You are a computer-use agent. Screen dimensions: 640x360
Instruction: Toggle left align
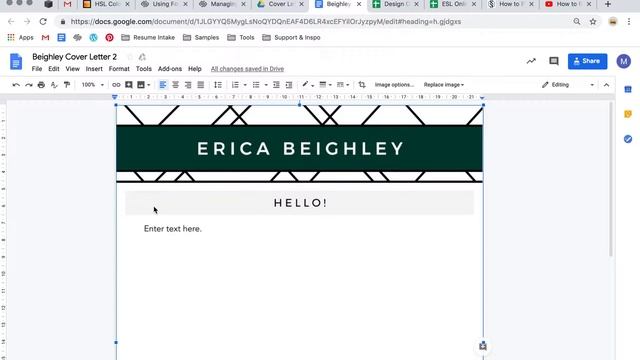coord(162,85)
